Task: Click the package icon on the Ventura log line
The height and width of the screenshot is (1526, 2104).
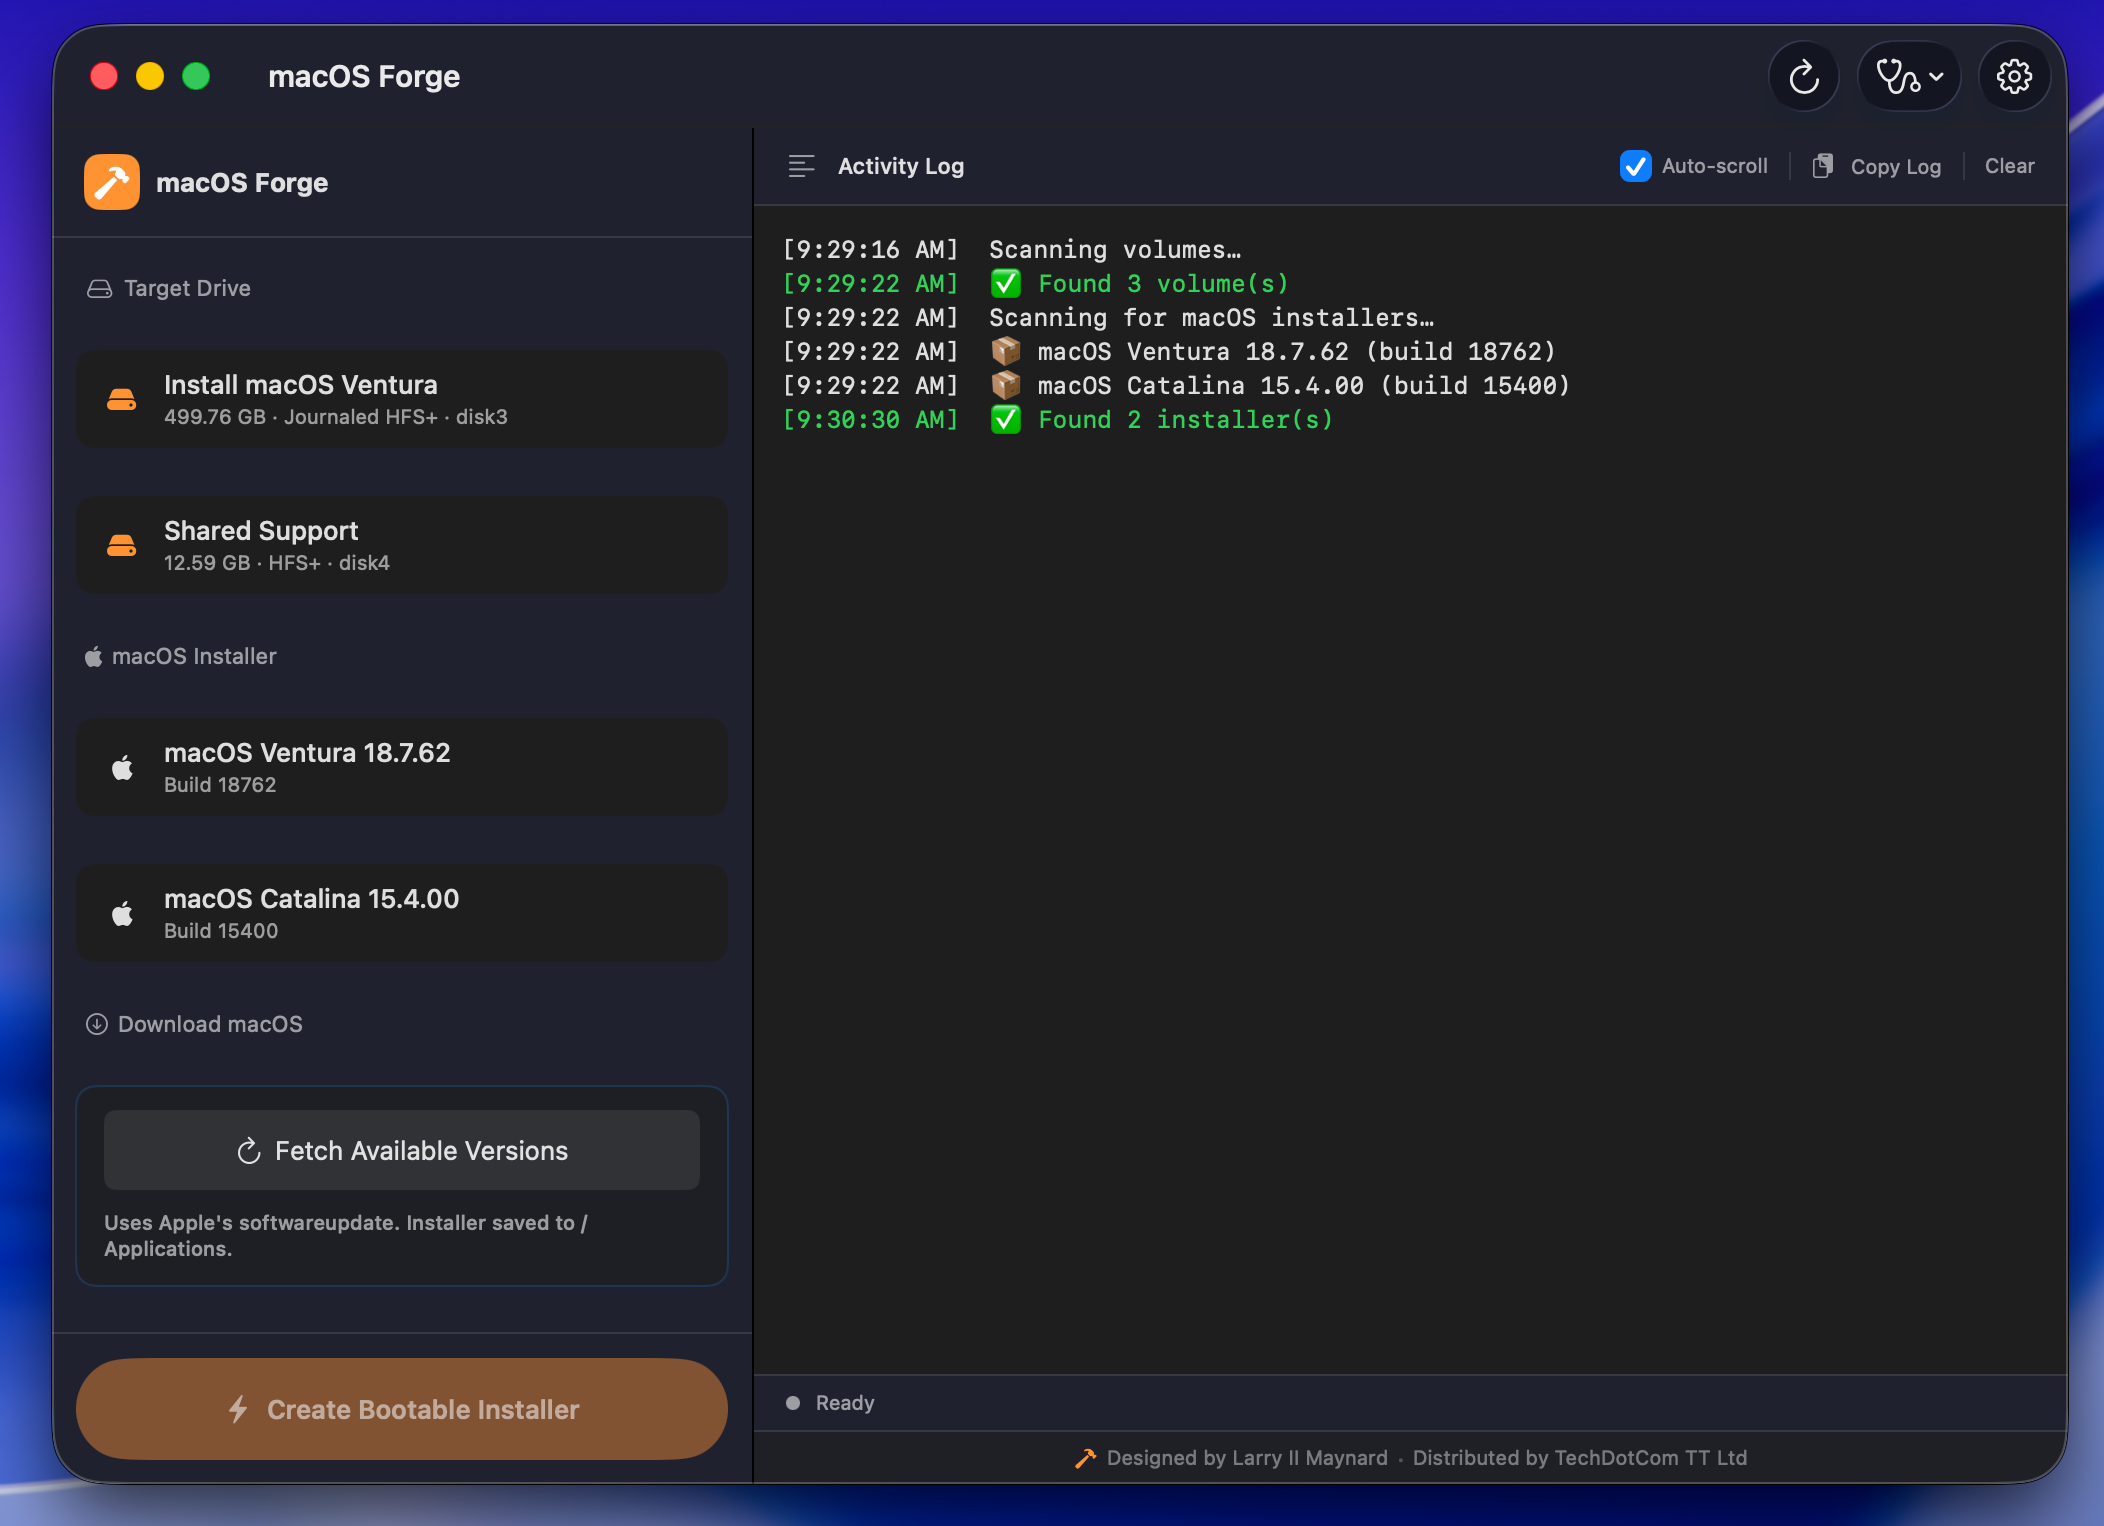Action: pyautogui.click(x=1005, y=351)
